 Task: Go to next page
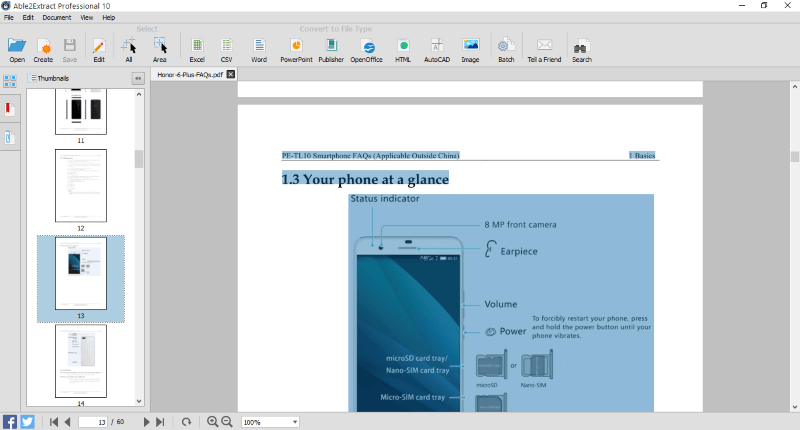click(x=146, y=422)
